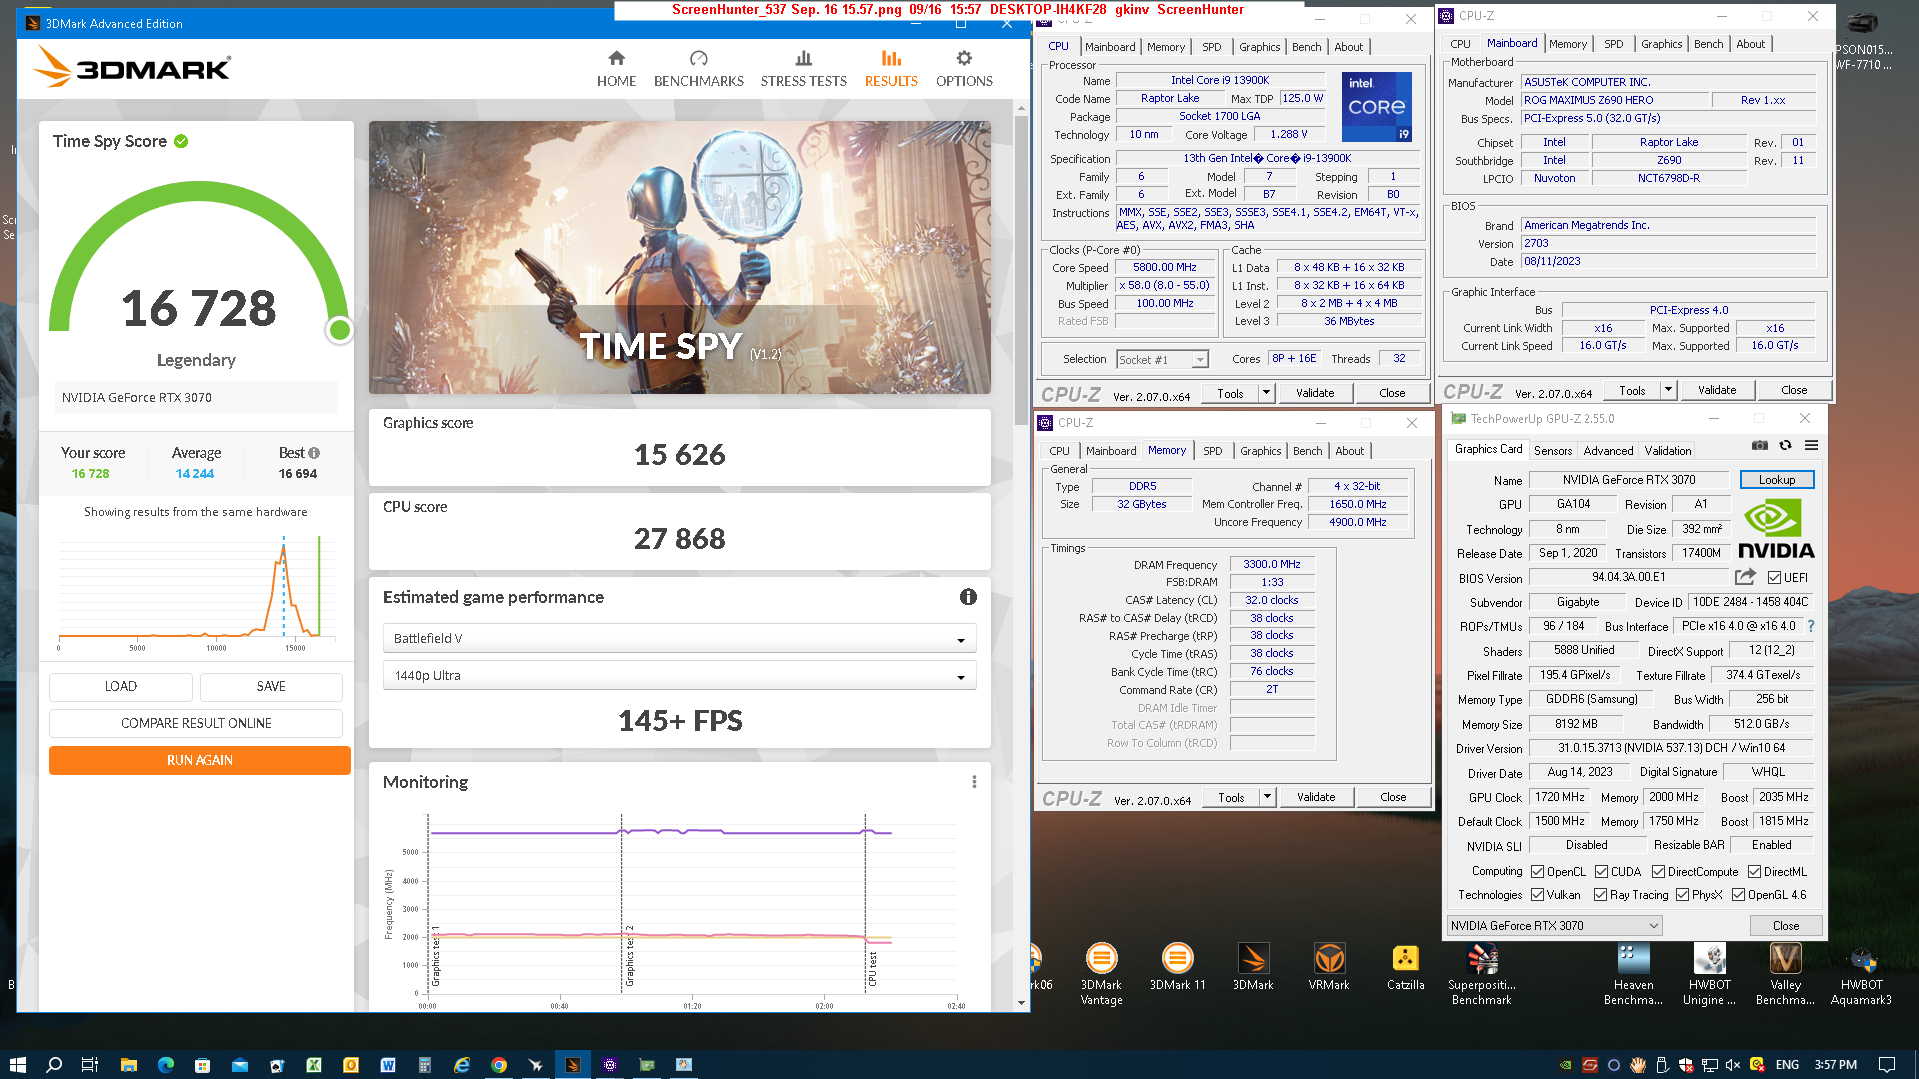Image resolution: width=1919 pixels, height=1079 pixels.
Task: Open the HOME section in 3DMark
Action: pyautogui.click(x=616, y=69)
